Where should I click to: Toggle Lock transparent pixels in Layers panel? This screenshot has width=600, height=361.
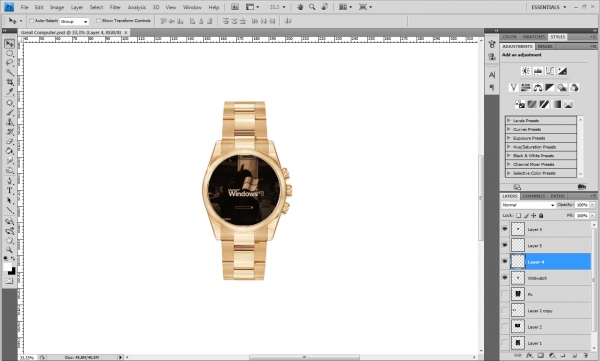(x=518, y=216)
